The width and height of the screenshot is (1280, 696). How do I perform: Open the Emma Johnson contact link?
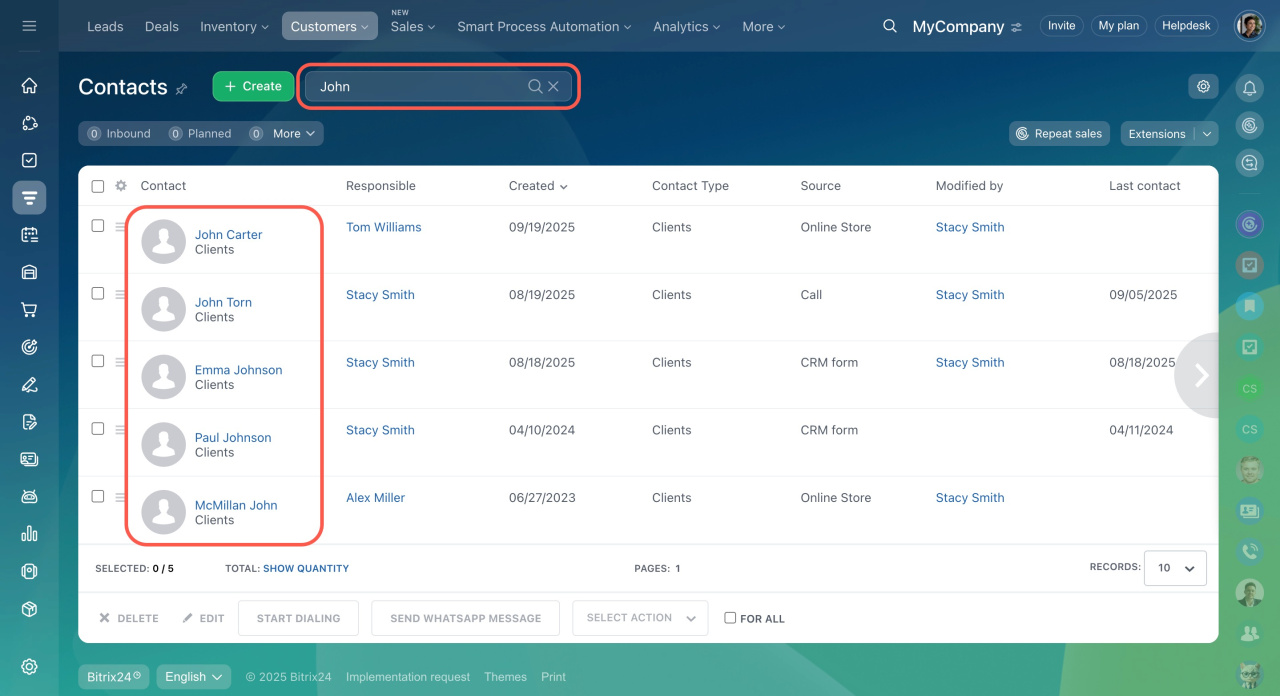click(x=238, y=370)
